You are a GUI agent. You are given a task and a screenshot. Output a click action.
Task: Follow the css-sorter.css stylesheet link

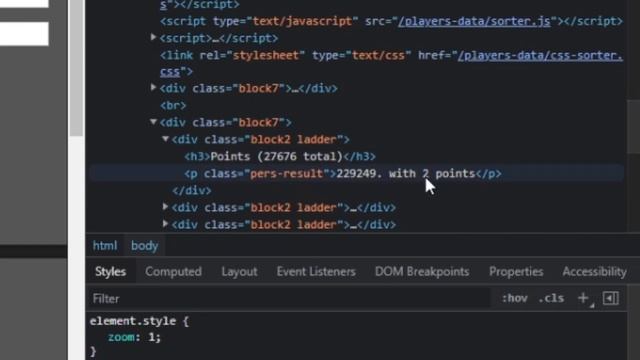tap(540, 55)
